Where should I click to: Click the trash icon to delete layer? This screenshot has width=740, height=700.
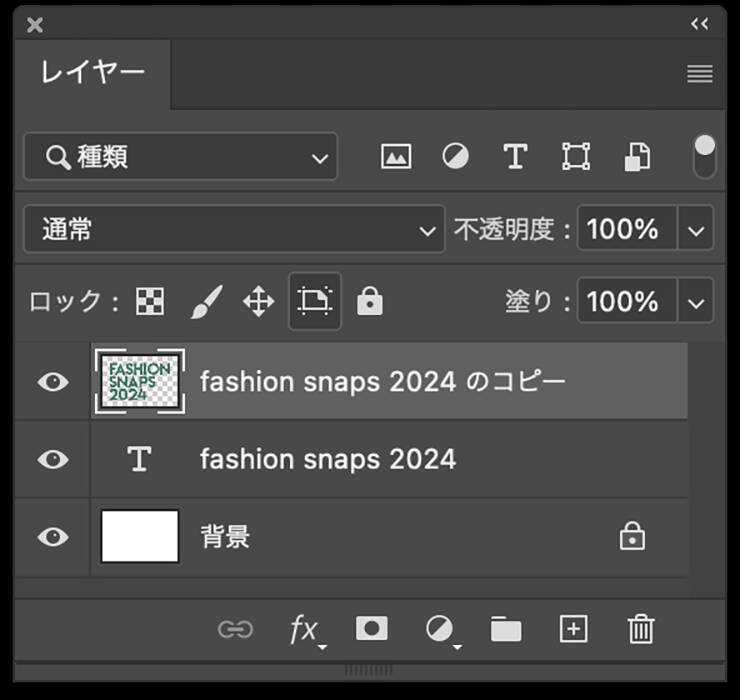[640, 629]
